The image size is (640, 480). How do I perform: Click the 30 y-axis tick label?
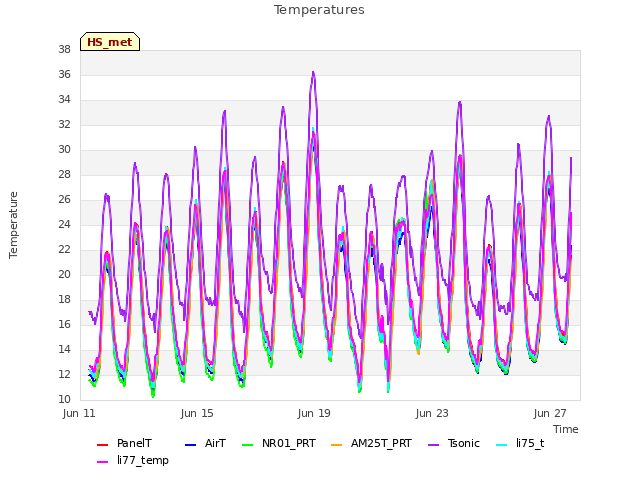64,150
